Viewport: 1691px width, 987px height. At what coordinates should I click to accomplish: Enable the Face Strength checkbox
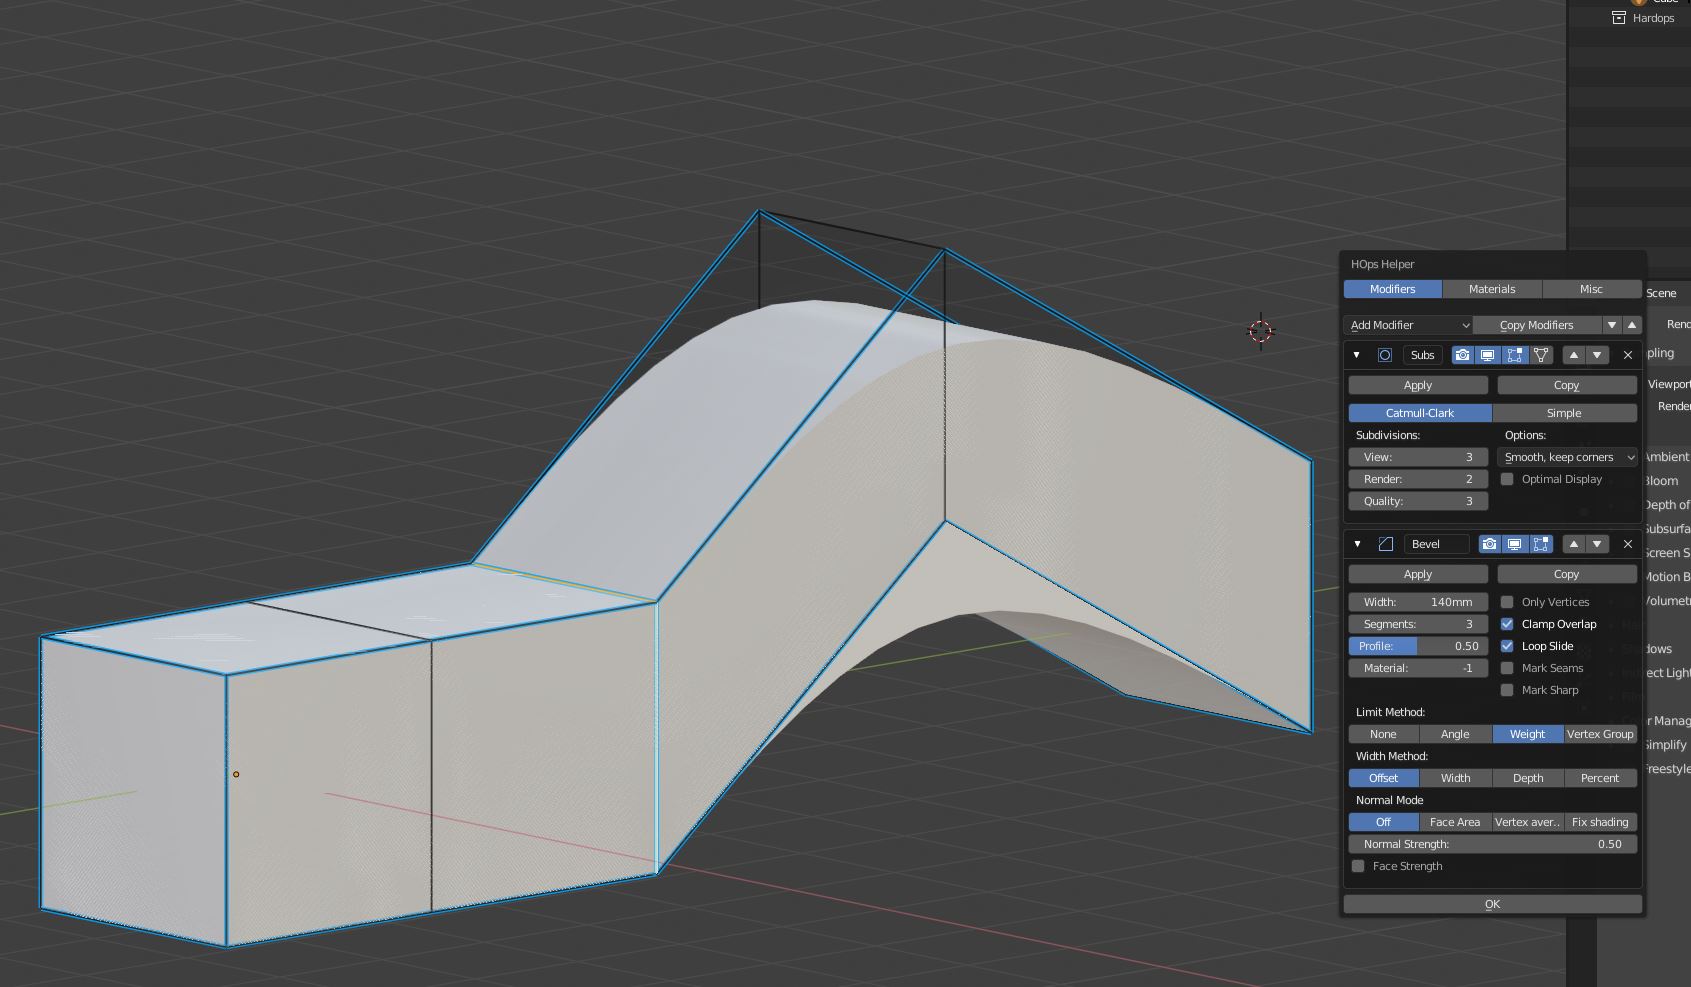(1358, 866)
